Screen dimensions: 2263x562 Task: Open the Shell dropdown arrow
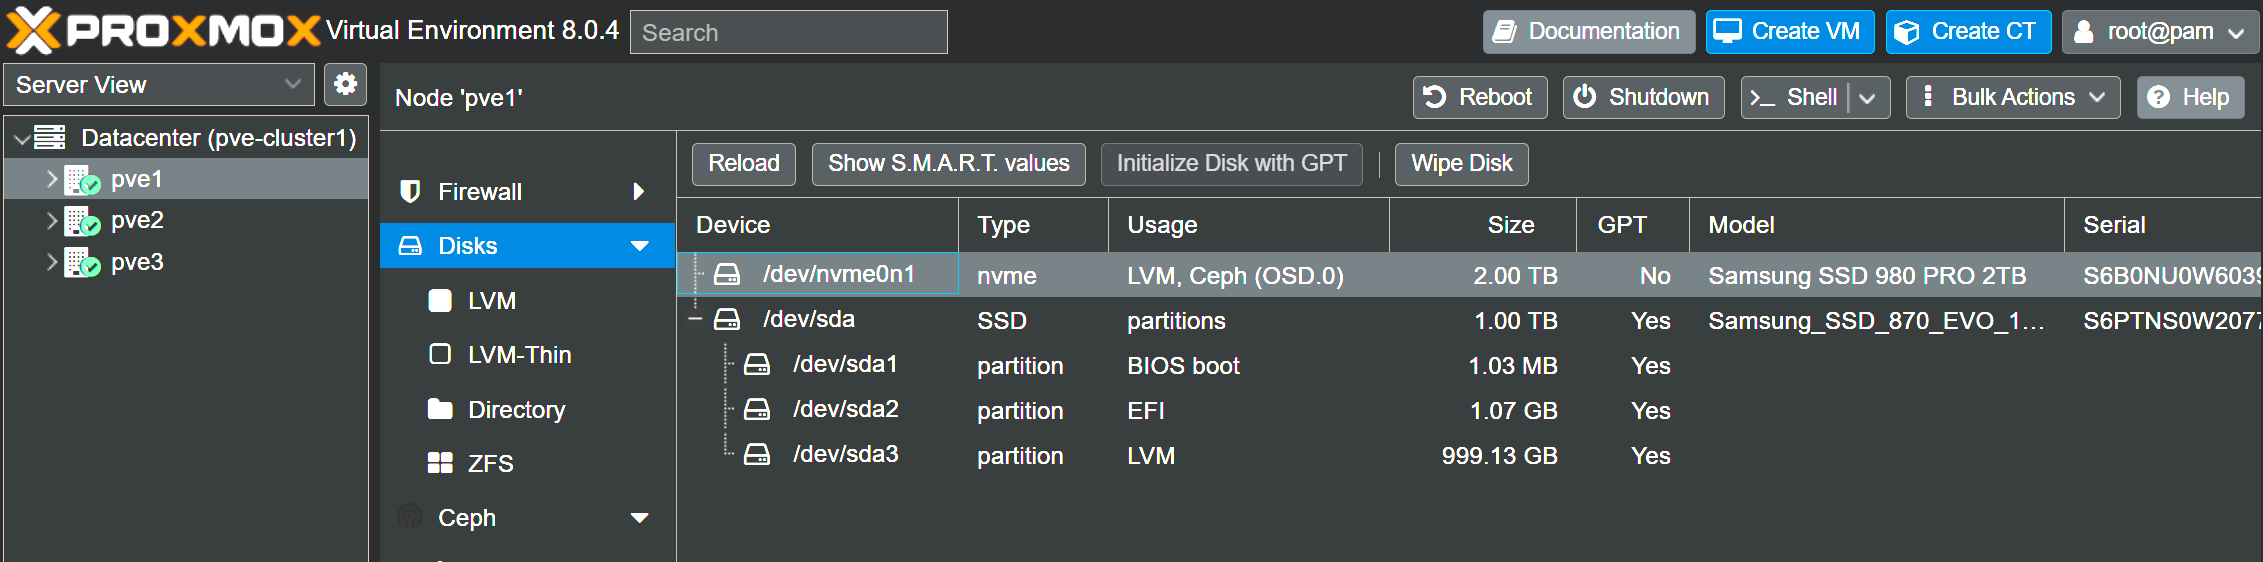[1867, 98]
